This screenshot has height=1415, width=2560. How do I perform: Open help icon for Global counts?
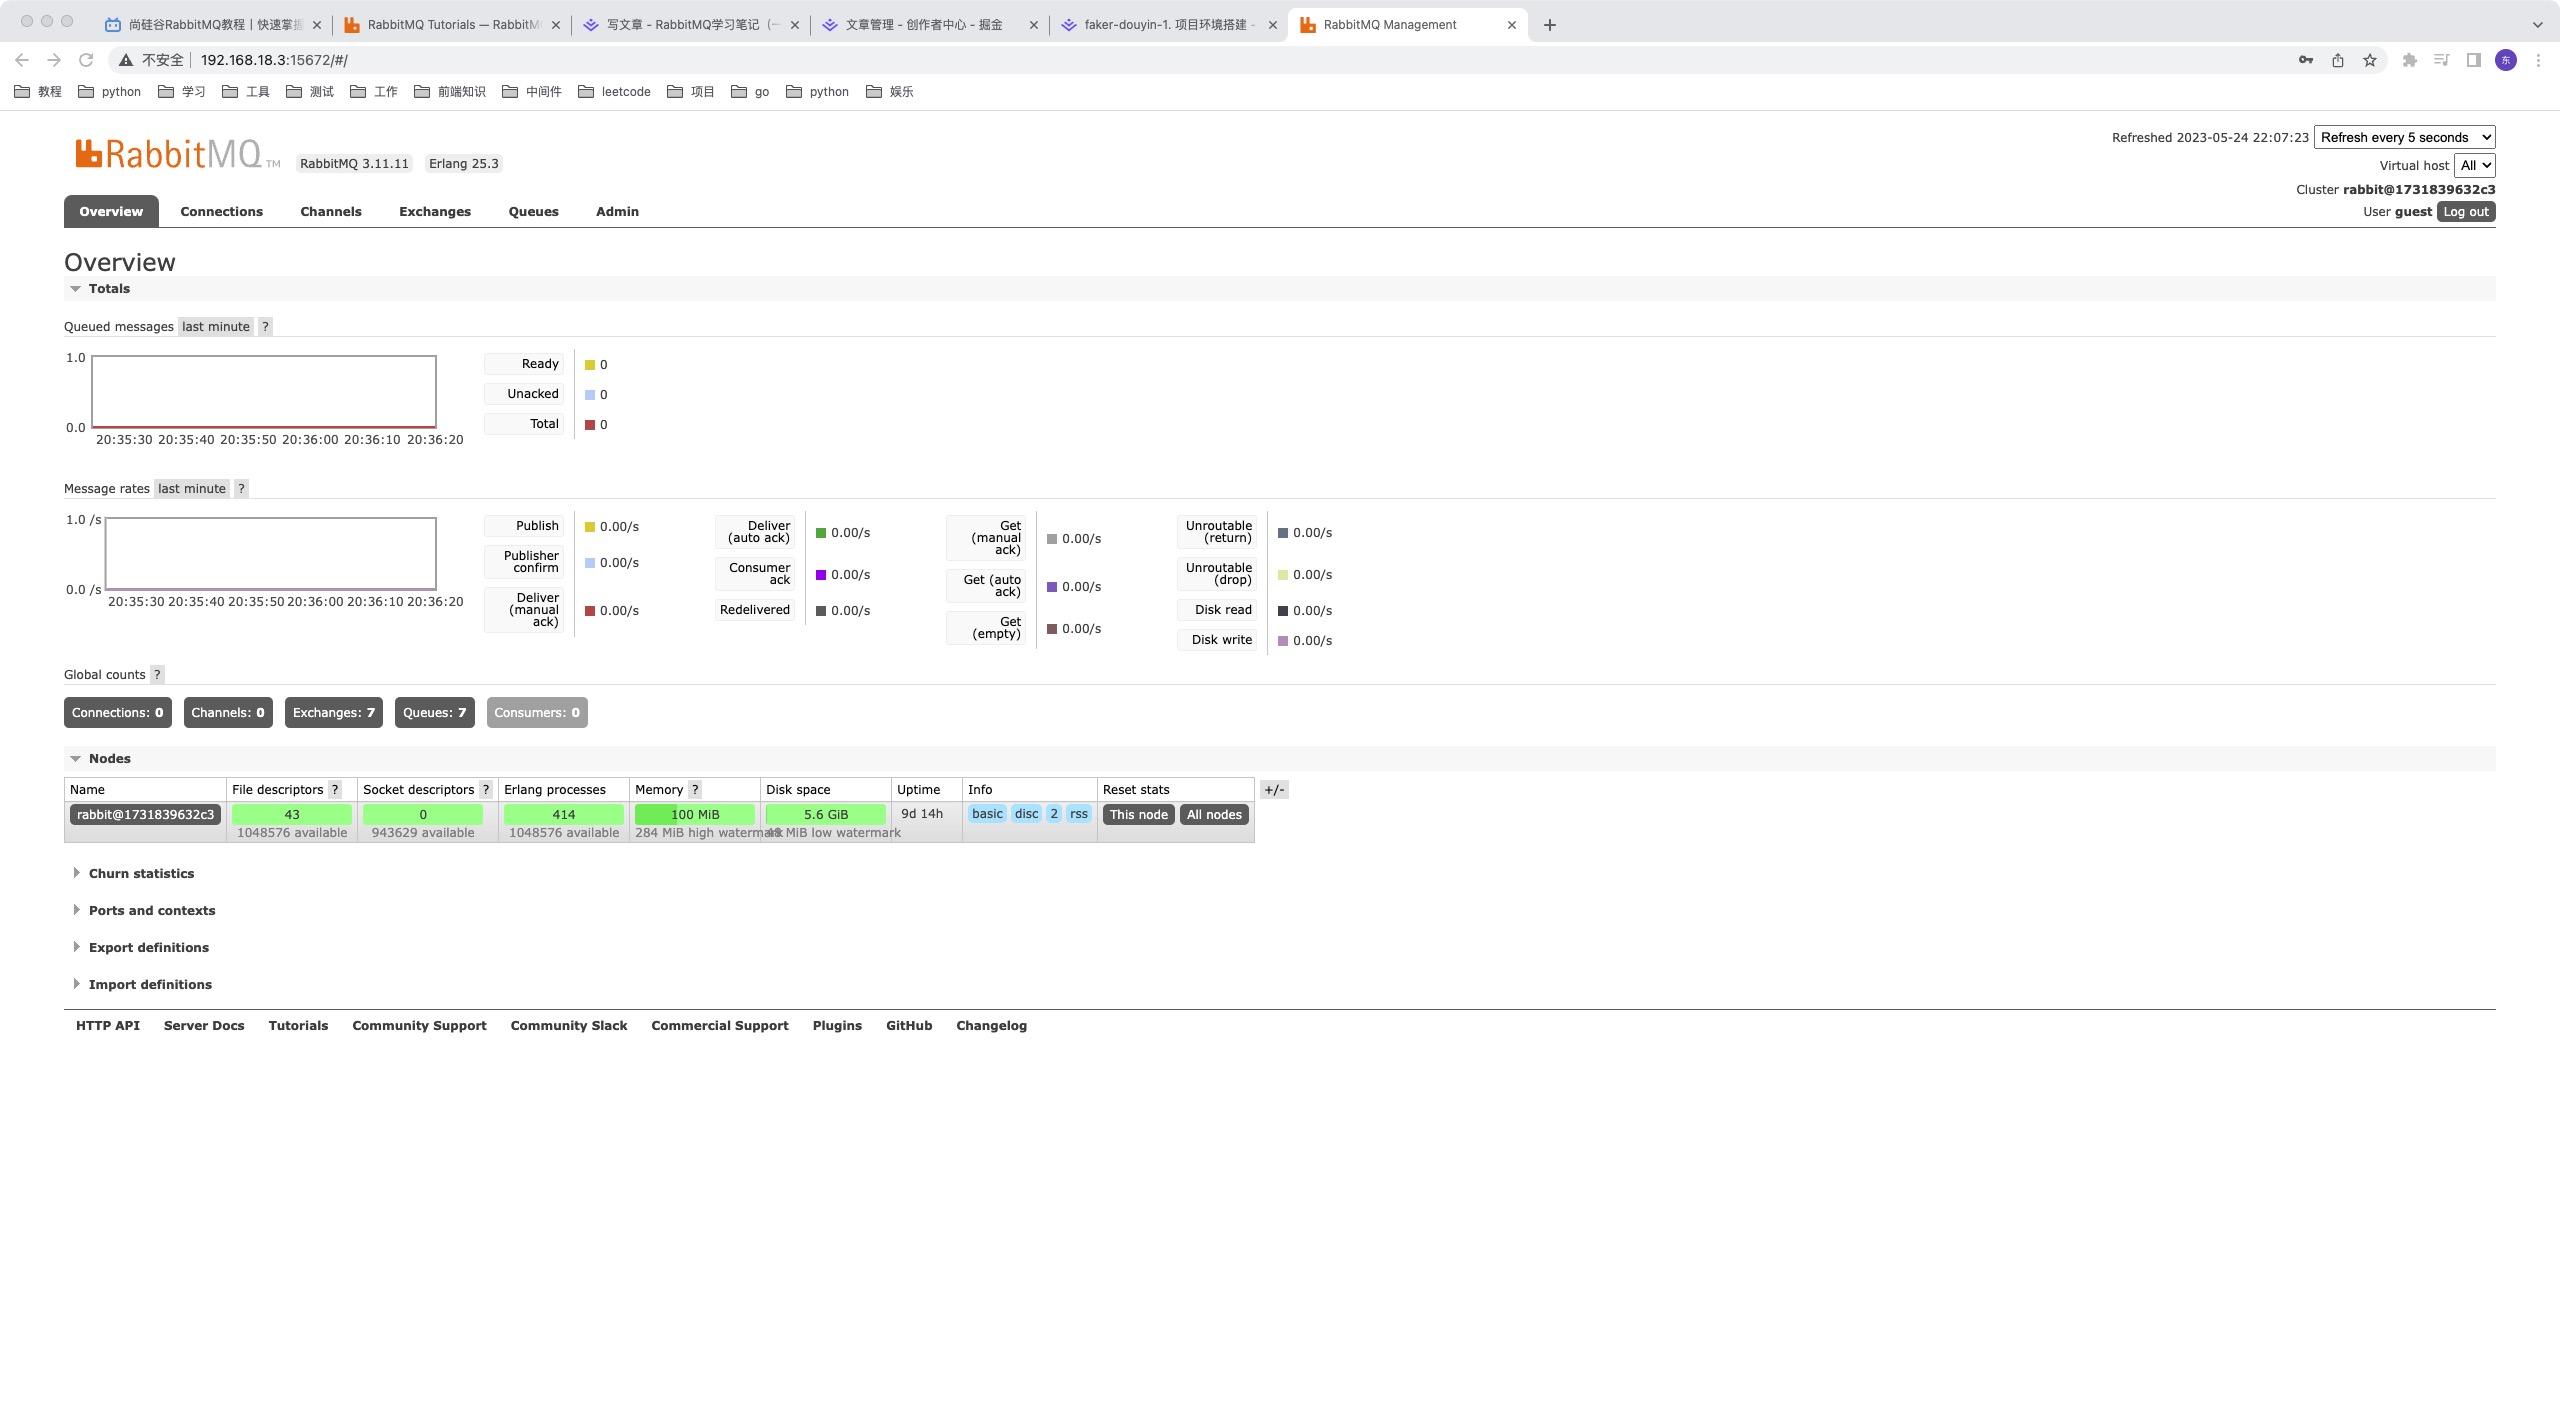click(157, 675)
